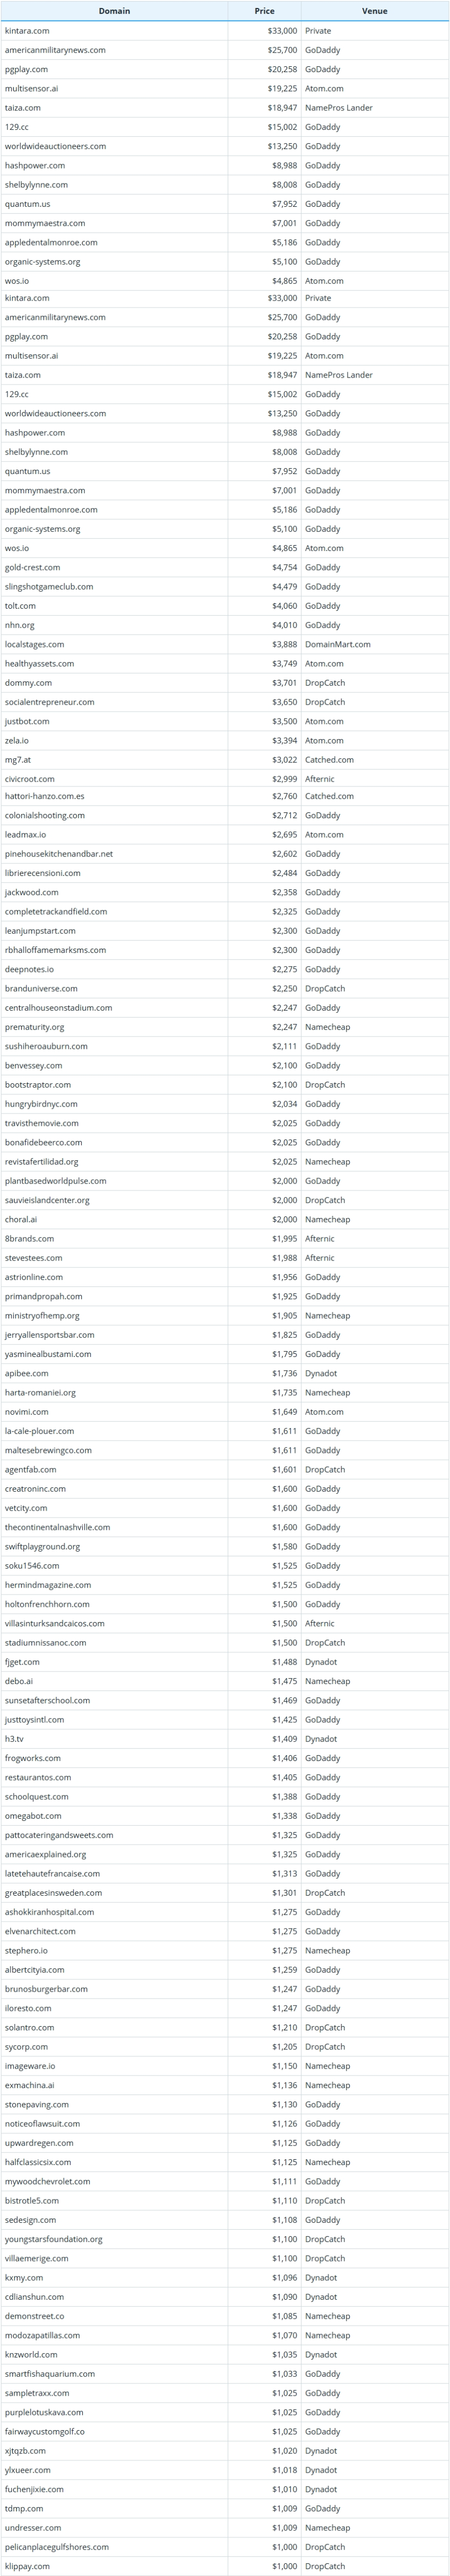The height and width of the screenshot is (2576, 450).
Task: Select the deepnotes.io domain row
Action: point(225,969)
